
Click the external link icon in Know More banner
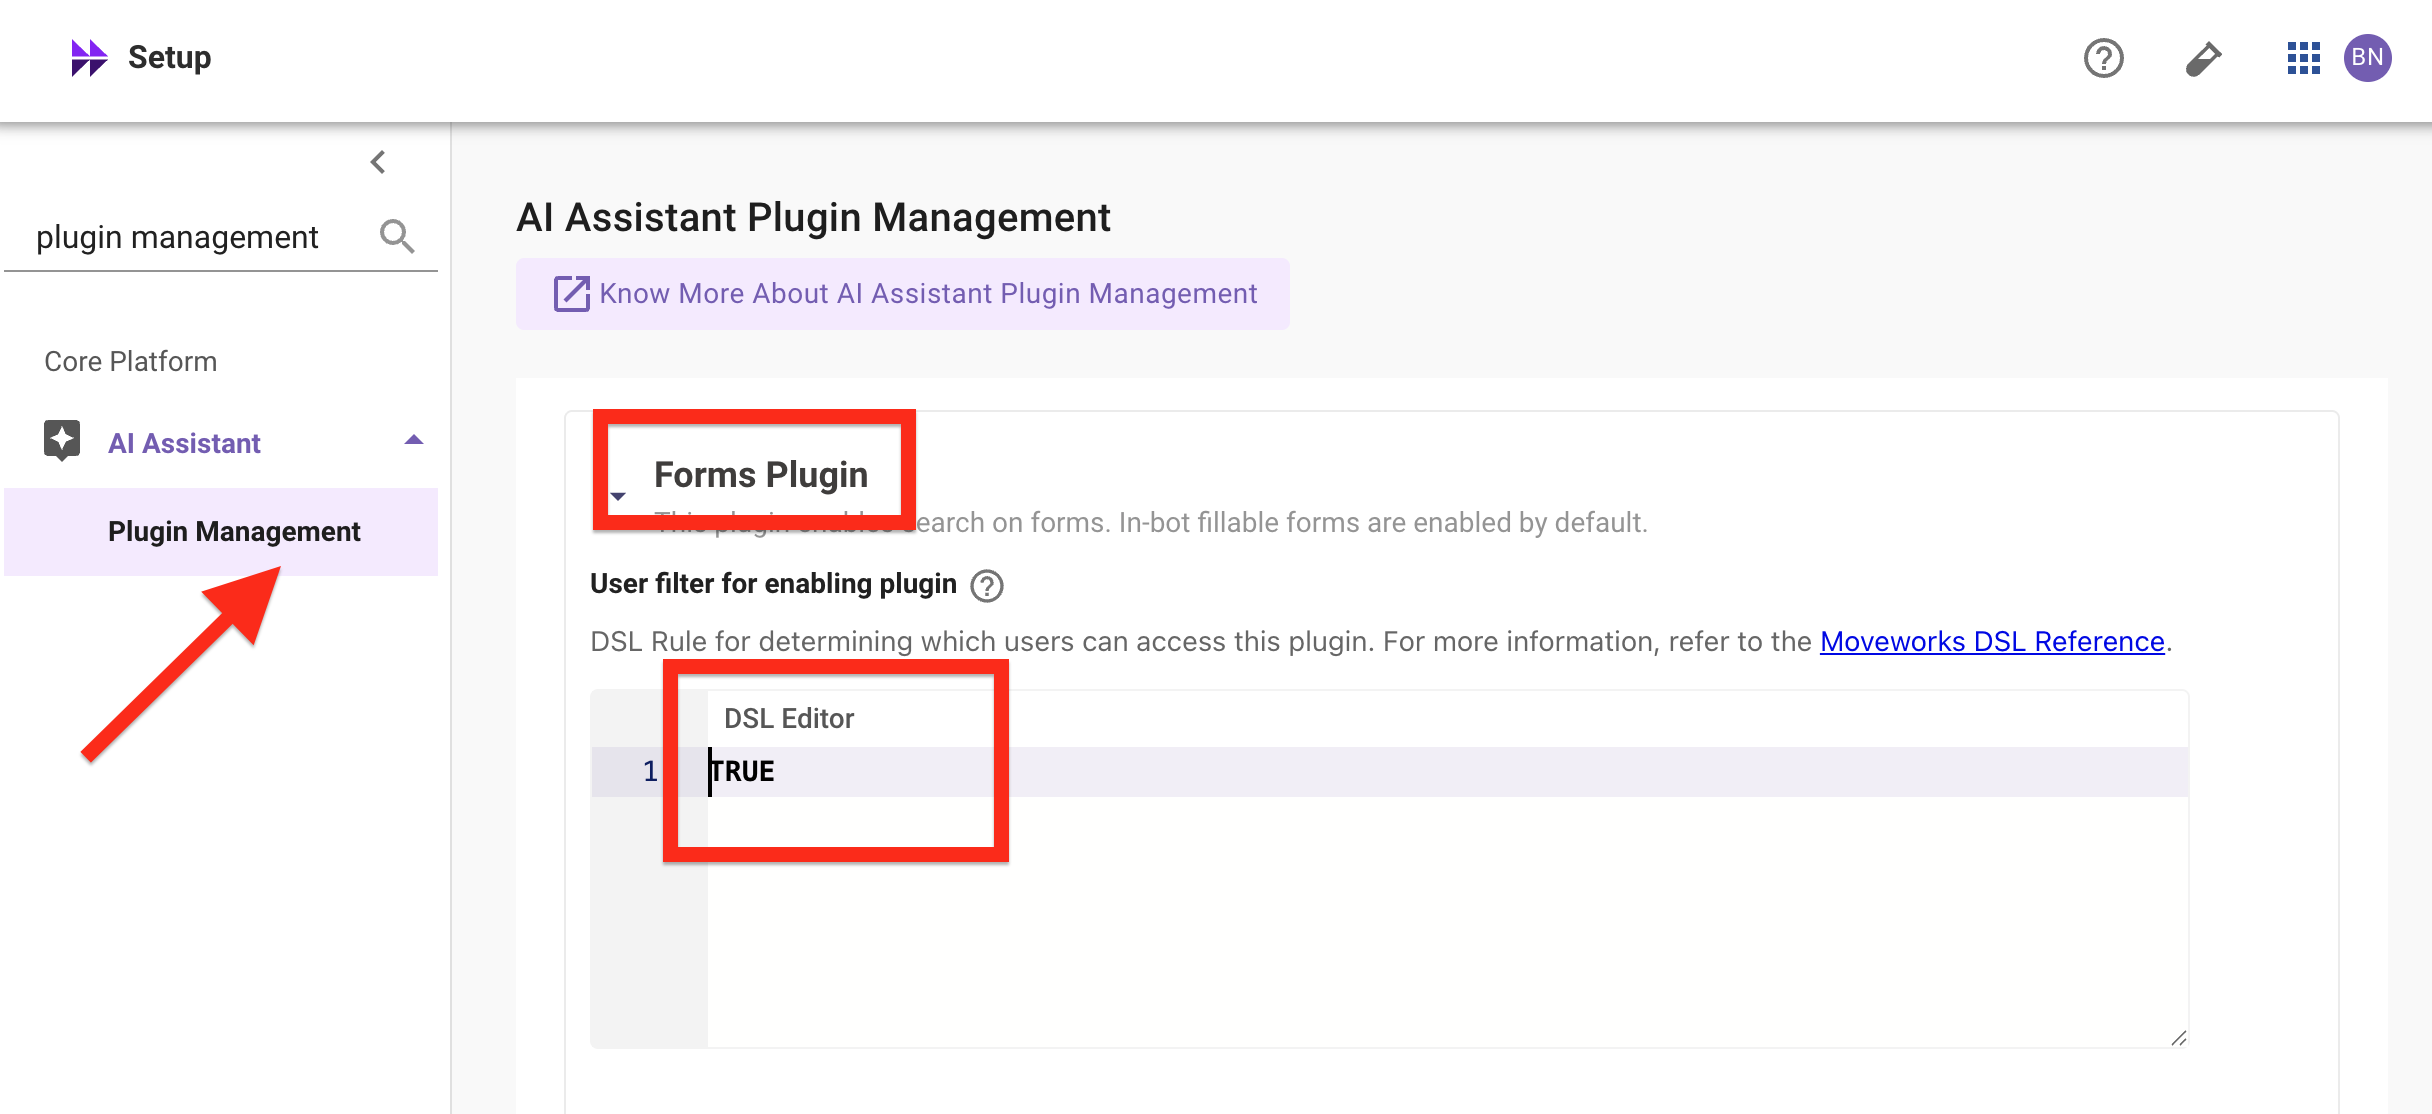pyautogui.click(x=572, y=294)
